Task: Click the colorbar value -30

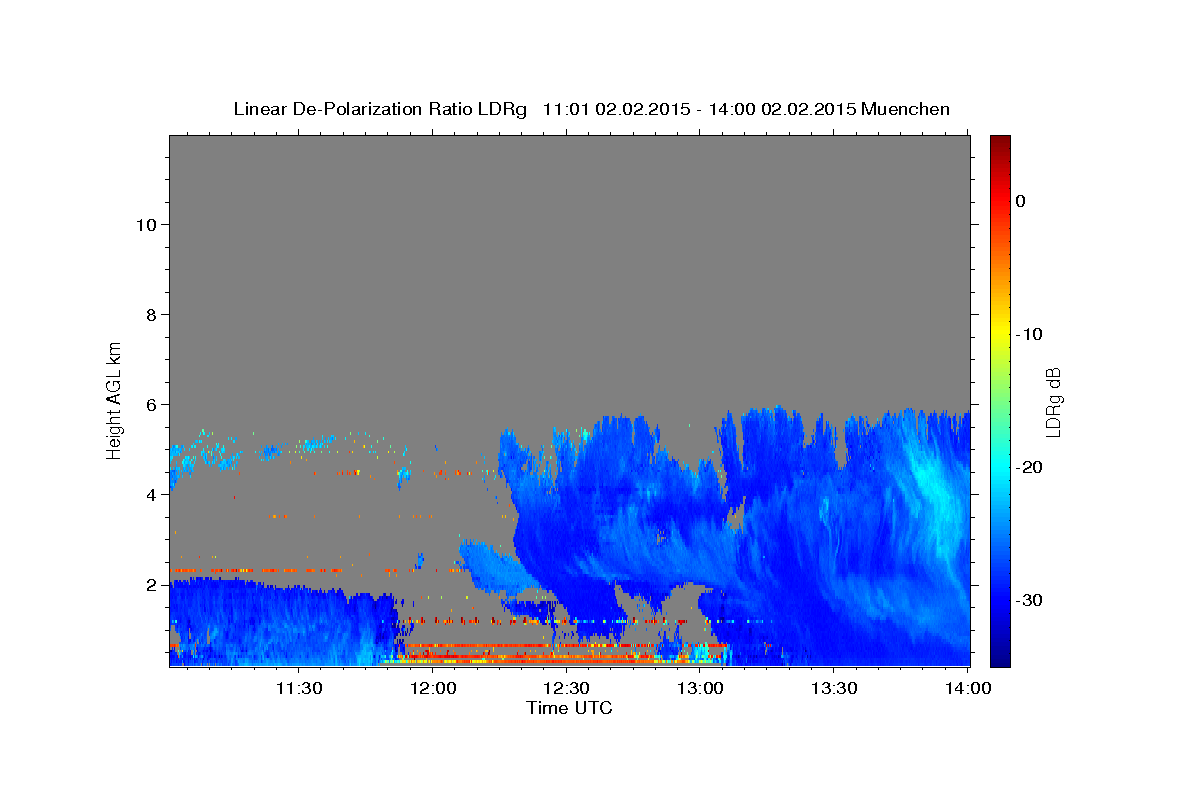Action: (1030, 600)
